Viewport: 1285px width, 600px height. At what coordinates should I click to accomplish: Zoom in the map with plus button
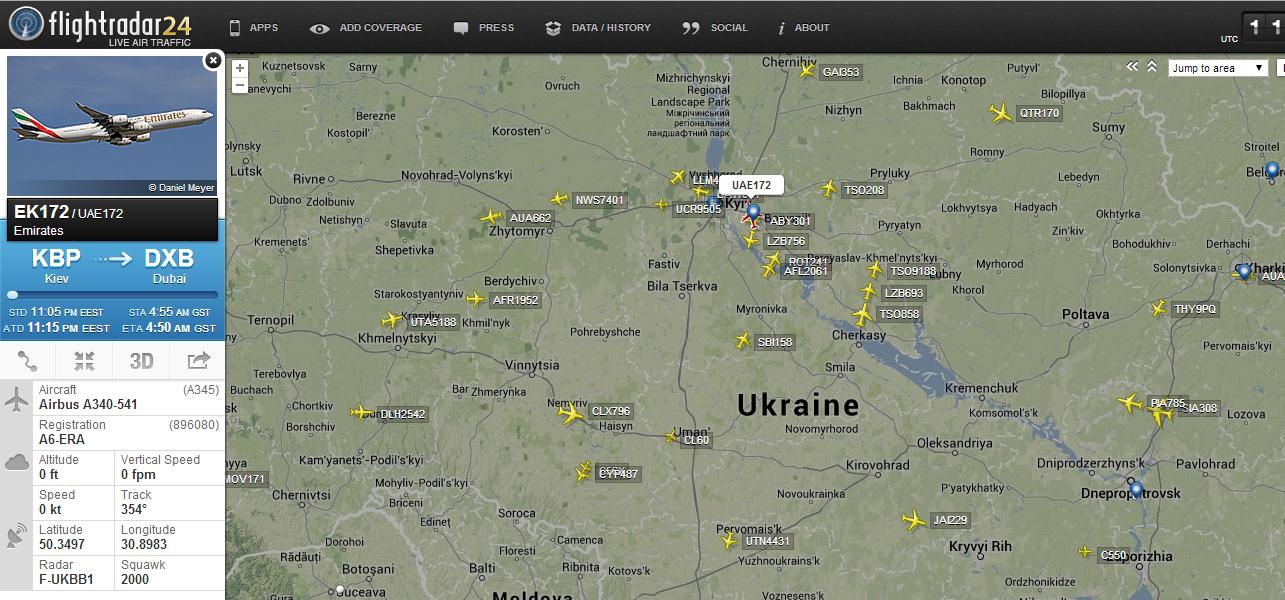240,69
